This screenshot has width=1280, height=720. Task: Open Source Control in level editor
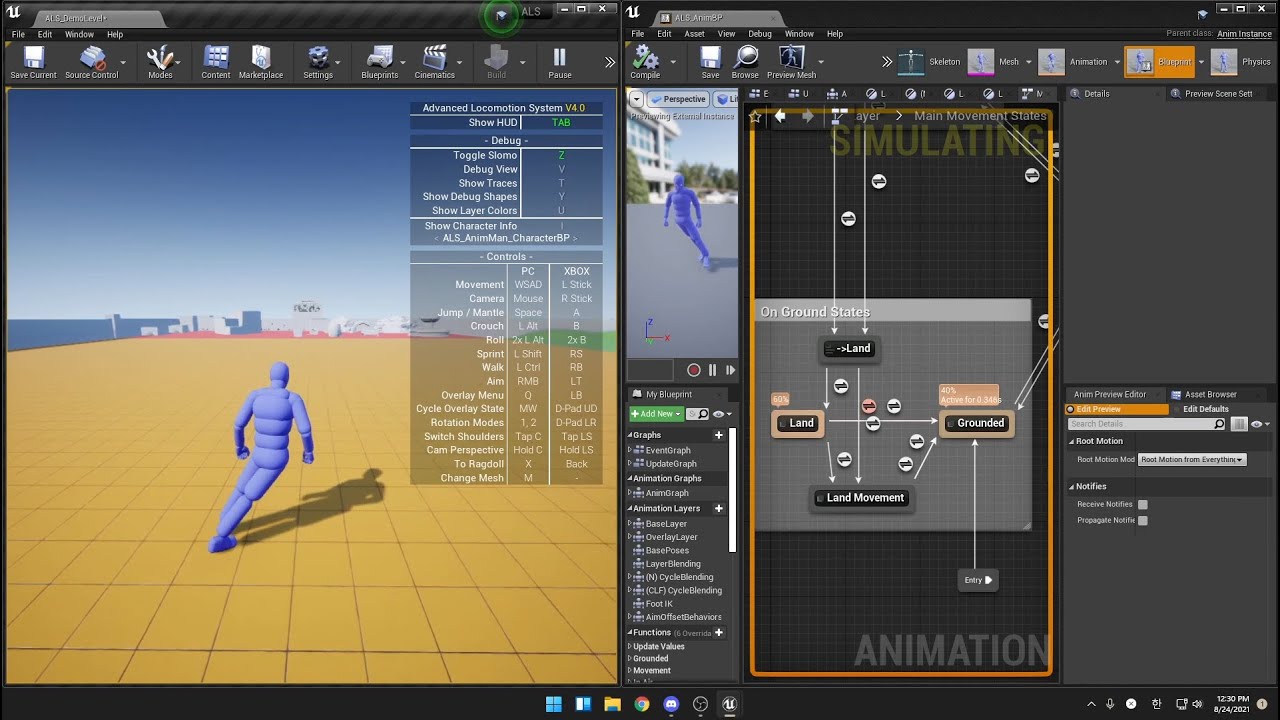92,62
